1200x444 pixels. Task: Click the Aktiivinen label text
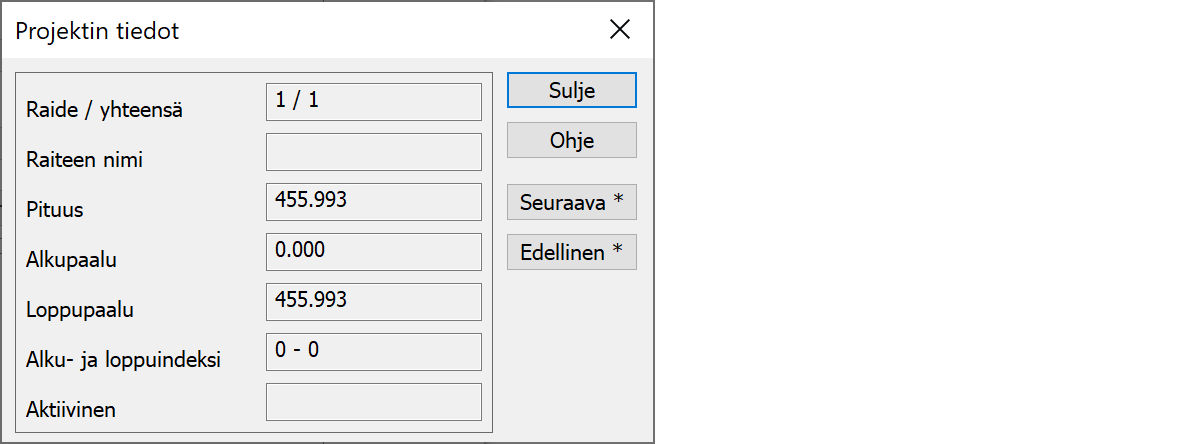(x=72, y=410)
